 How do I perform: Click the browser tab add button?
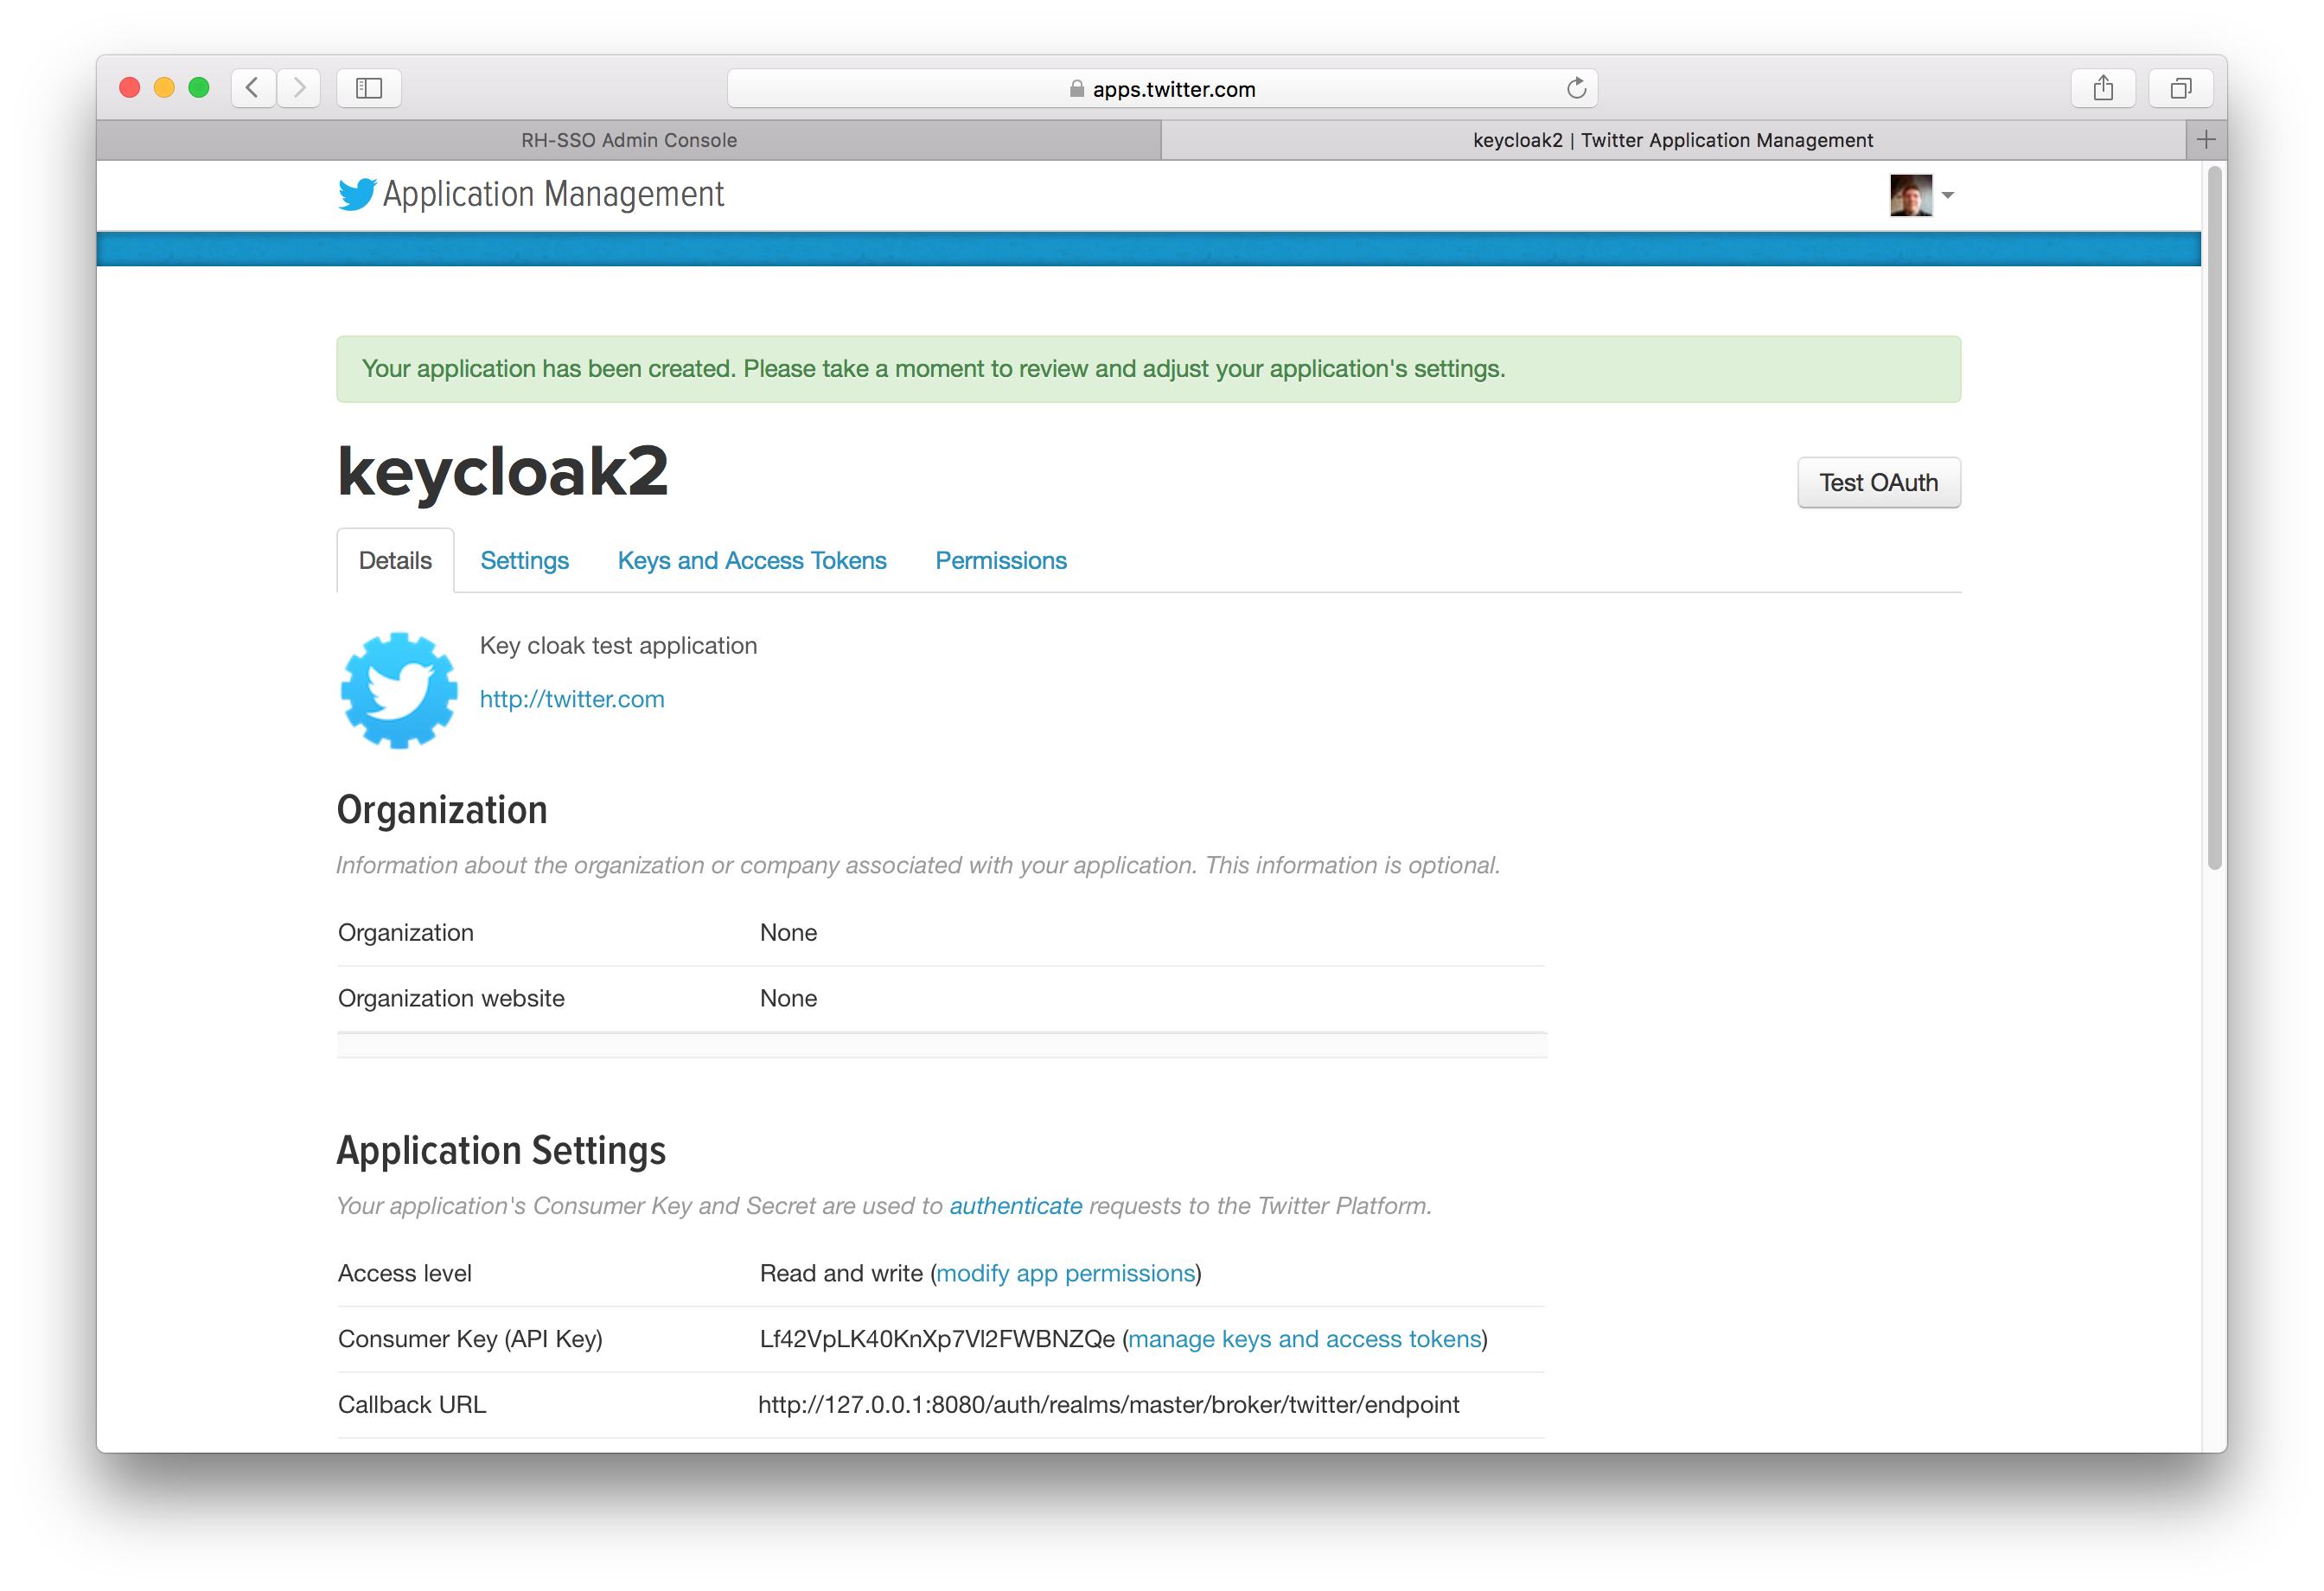(x=2206, y=139)
